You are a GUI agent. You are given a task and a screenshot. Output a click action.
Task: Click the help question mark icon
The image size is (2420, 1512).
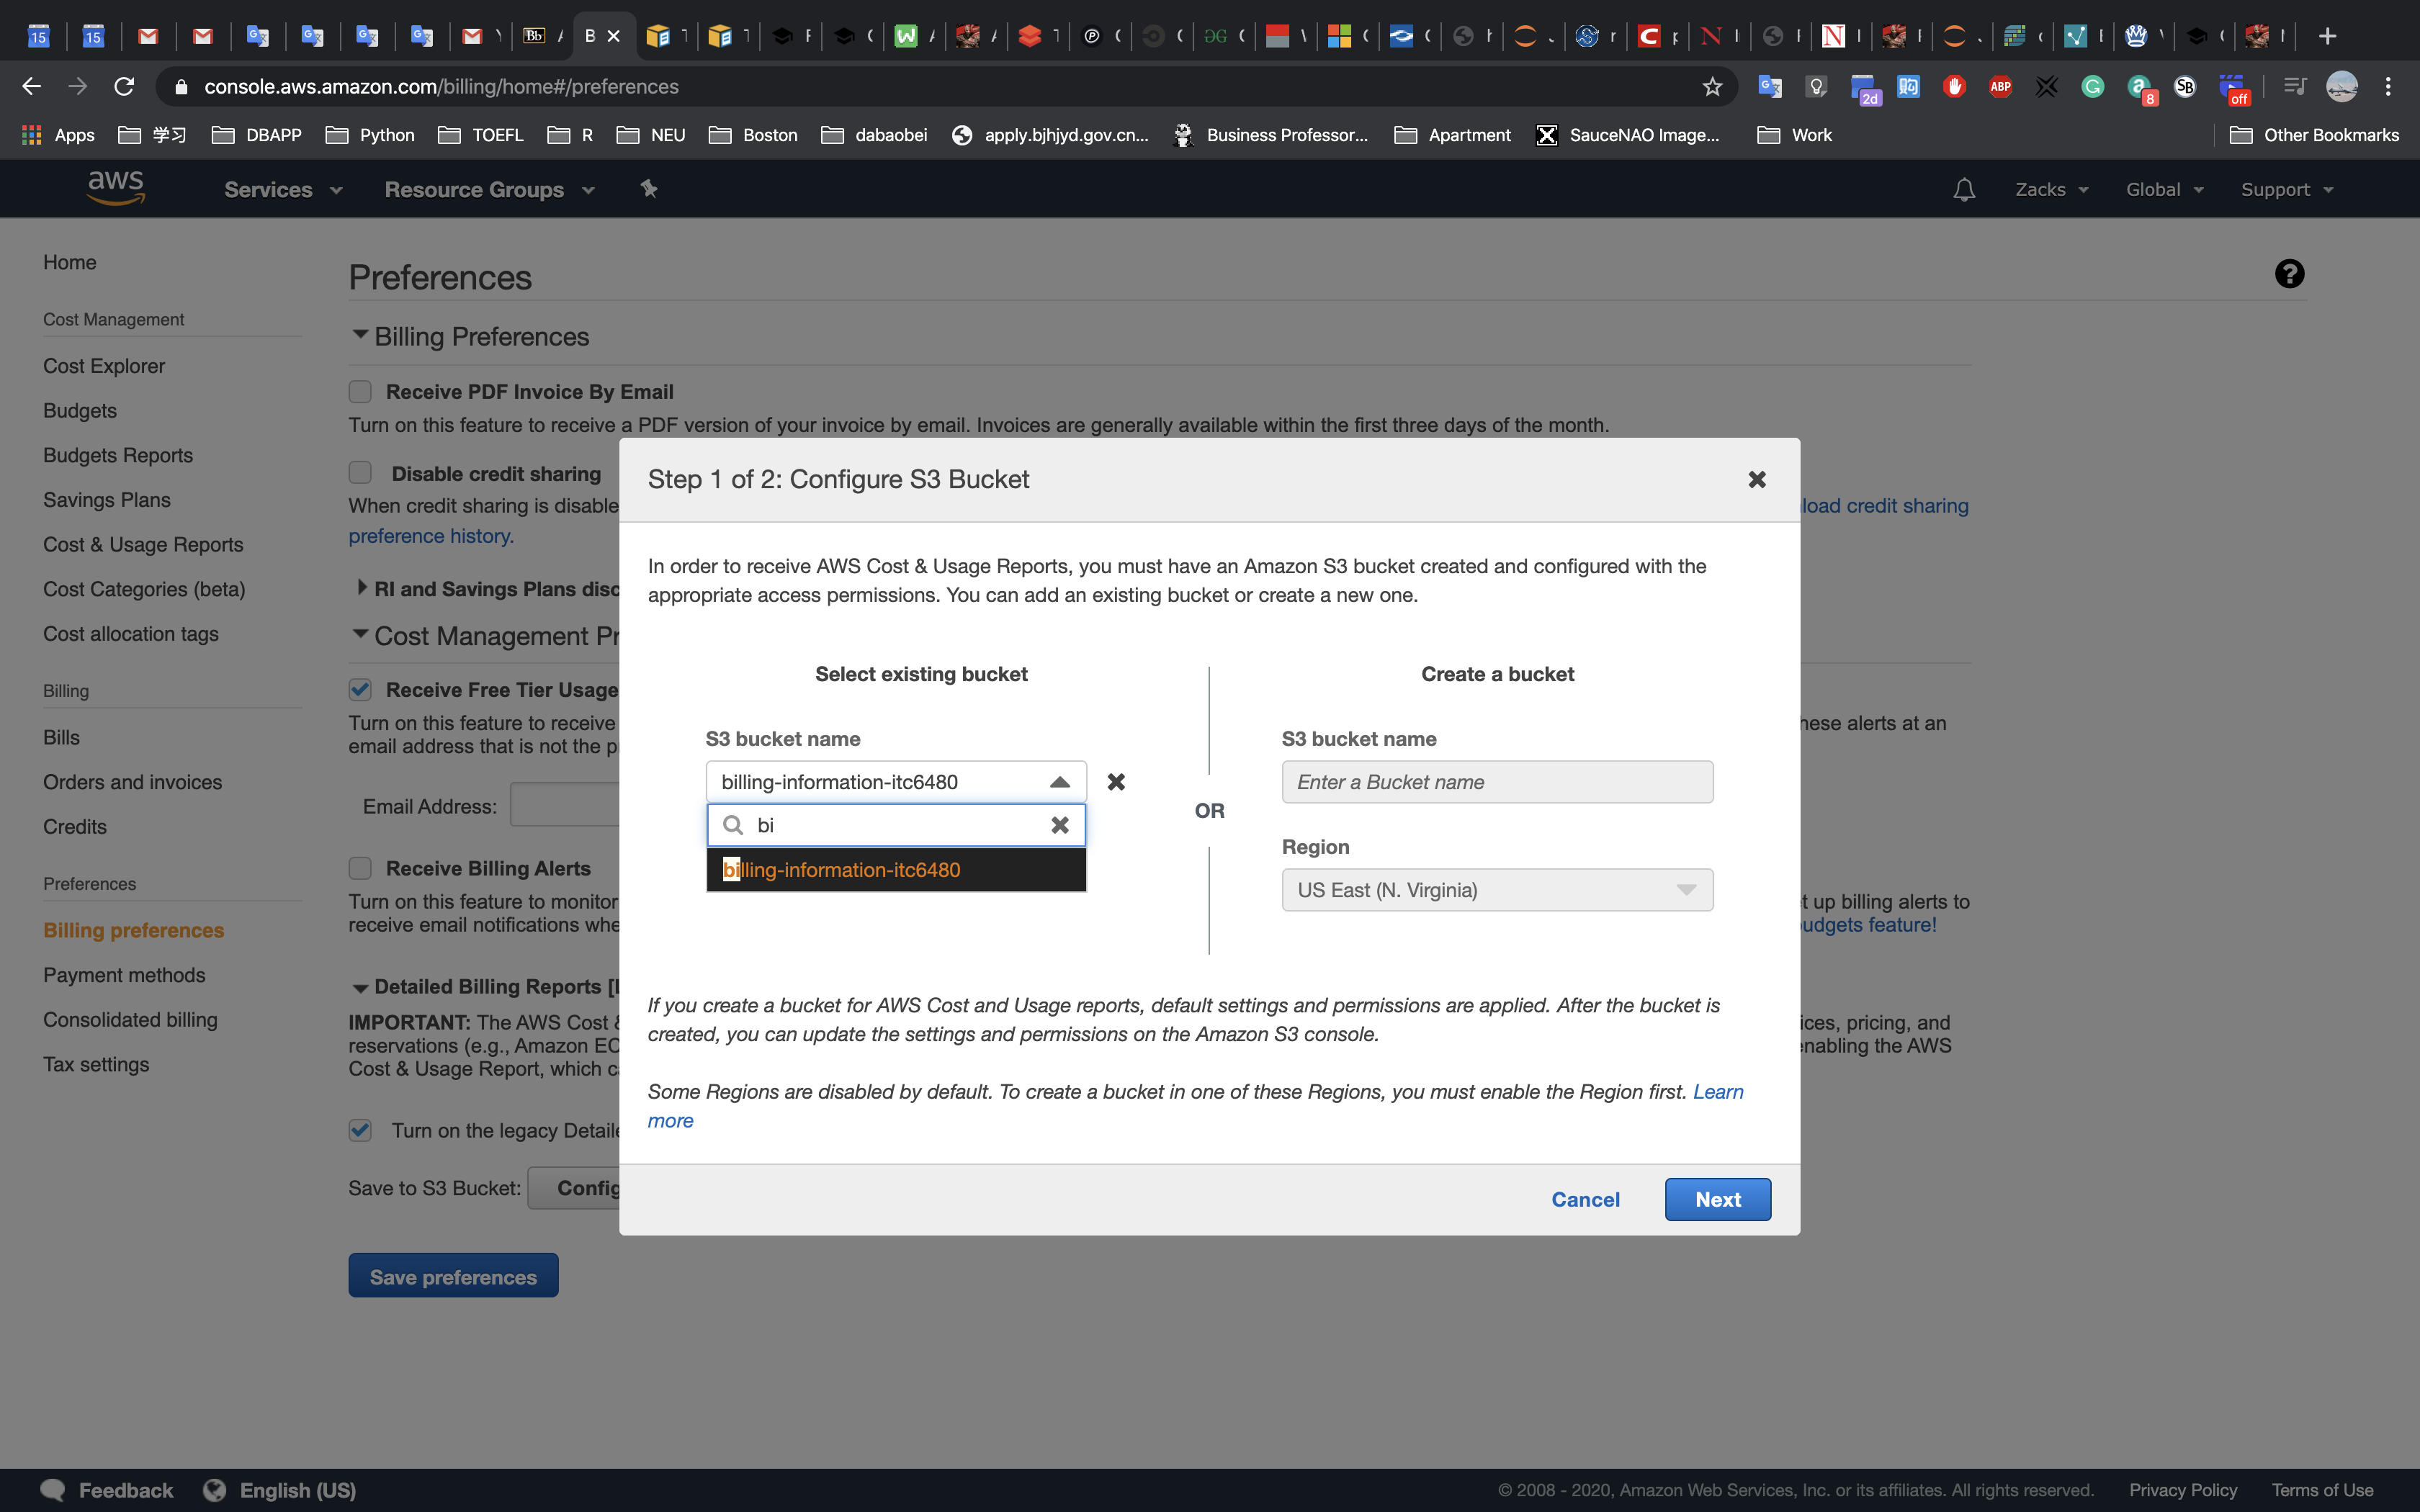click(x=2289, y=274)
